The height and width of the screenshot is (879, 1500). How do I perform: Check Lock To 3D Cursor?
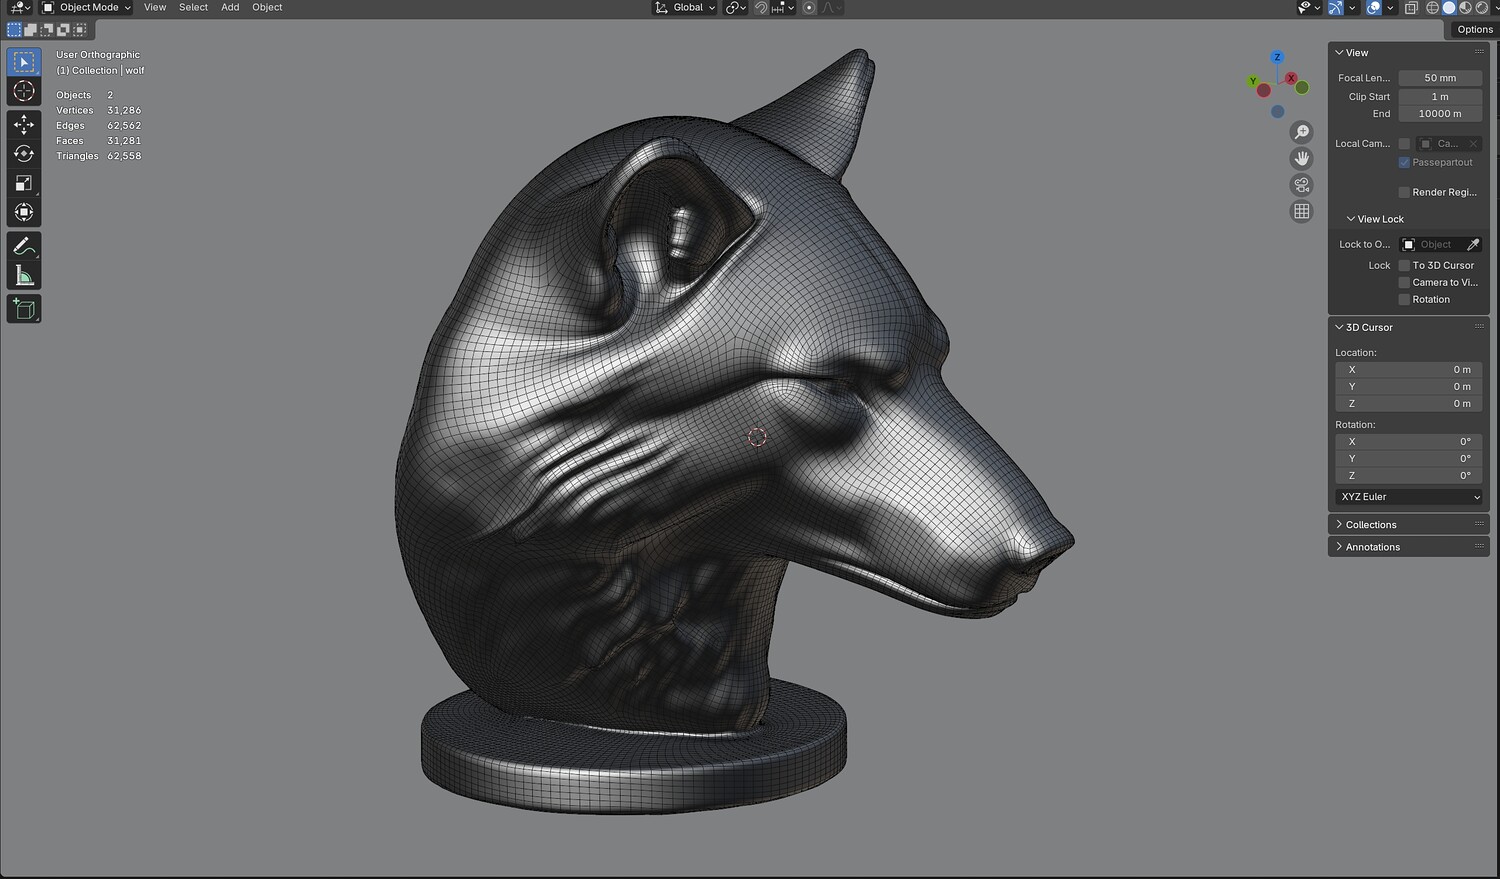pyautogui.click(x=1404, y=265)
